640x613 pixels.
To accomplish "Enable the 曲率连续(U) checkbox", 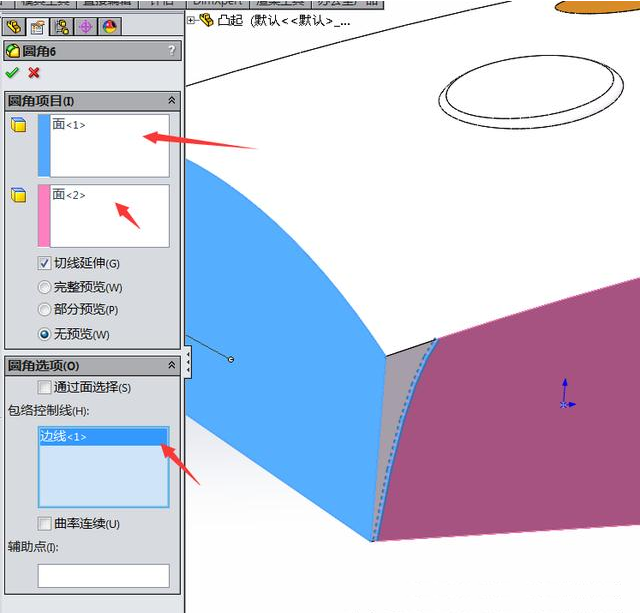I will click(44, 523).
